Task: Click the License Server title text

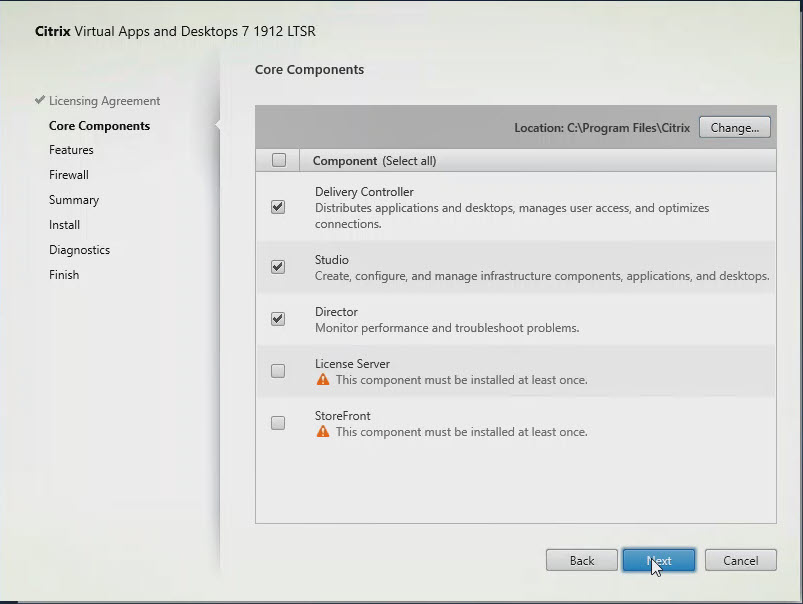Action: [x=352, y=364]
